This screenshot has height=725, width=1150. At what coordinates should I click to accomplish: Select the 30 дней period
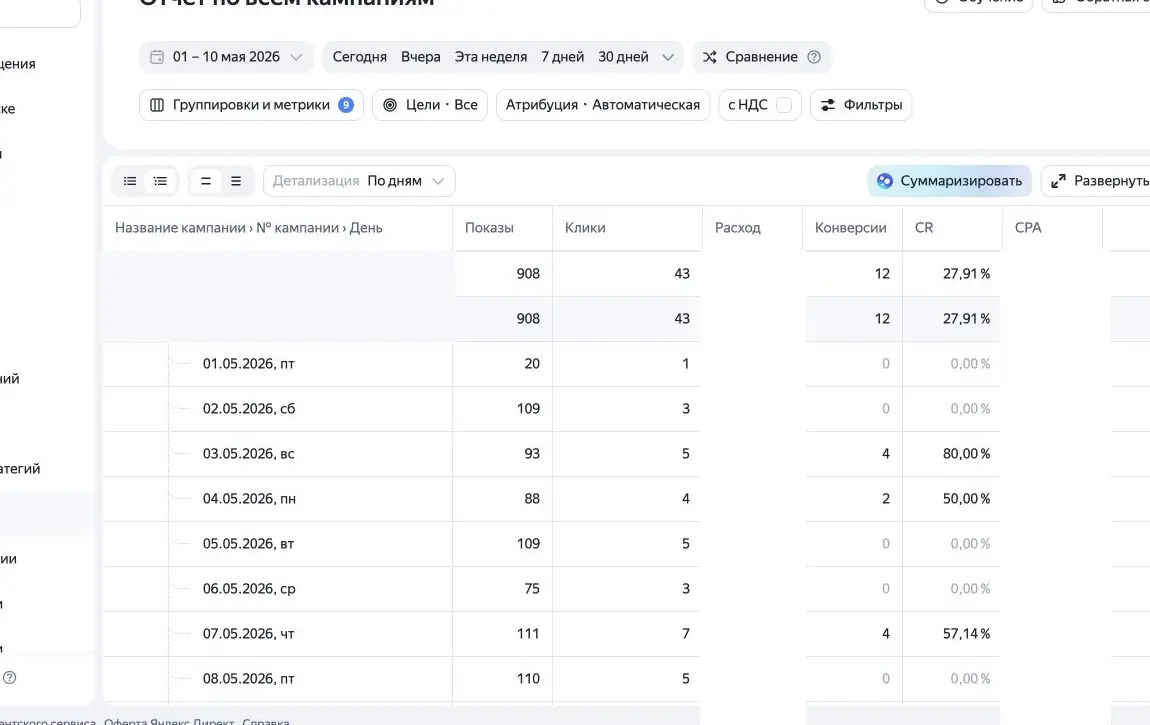click(x=623, y=57)
